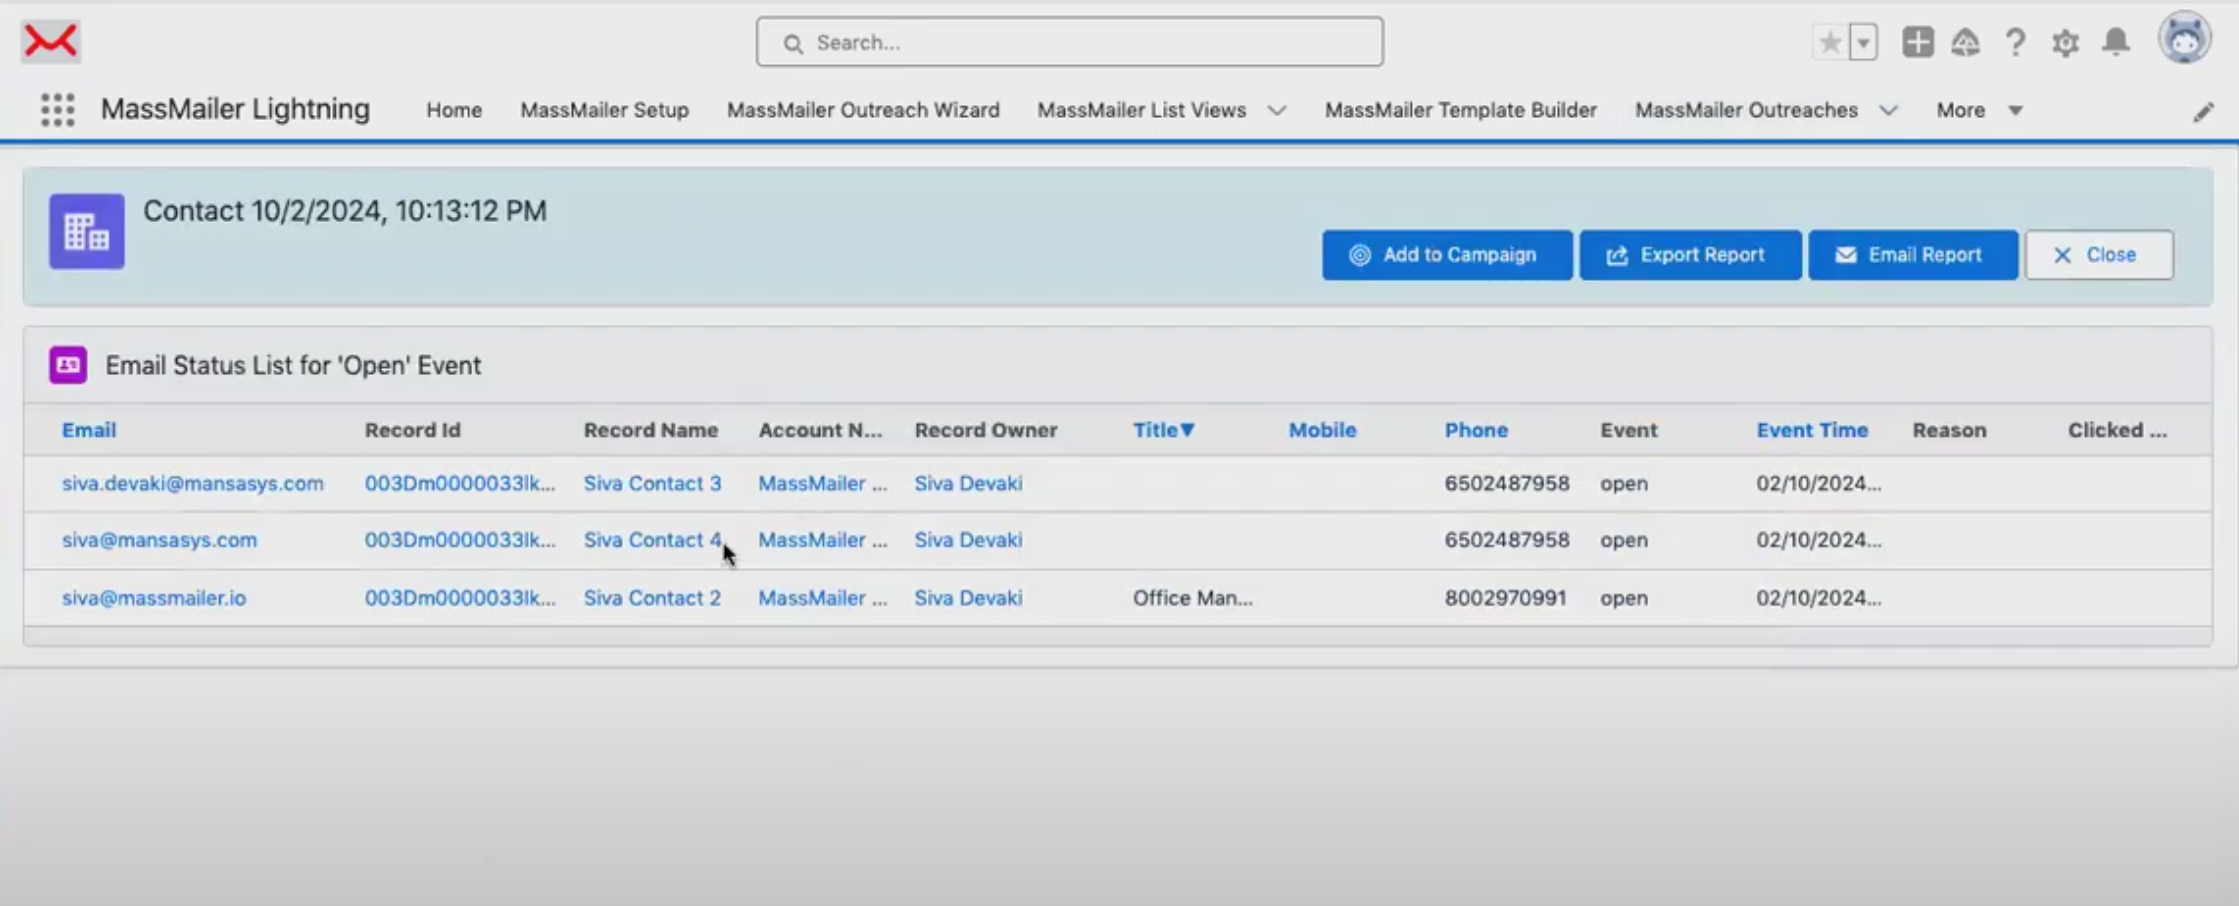Screen dimensions: 2239x906
Task: Open the siva@mansasys.com email link
Action: click(x=159, y=540)
